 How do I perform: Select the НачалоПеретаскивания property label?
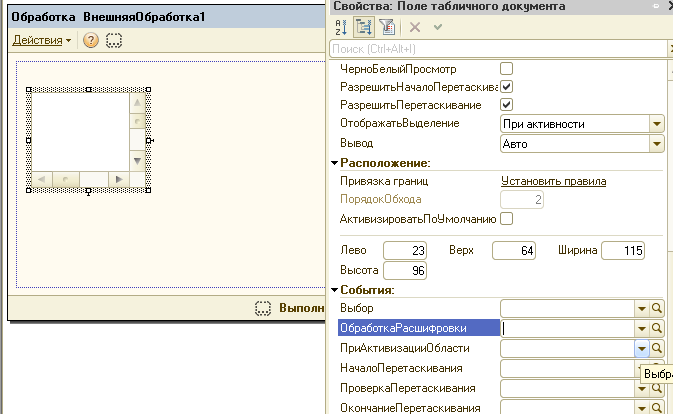tap(401, 368)
